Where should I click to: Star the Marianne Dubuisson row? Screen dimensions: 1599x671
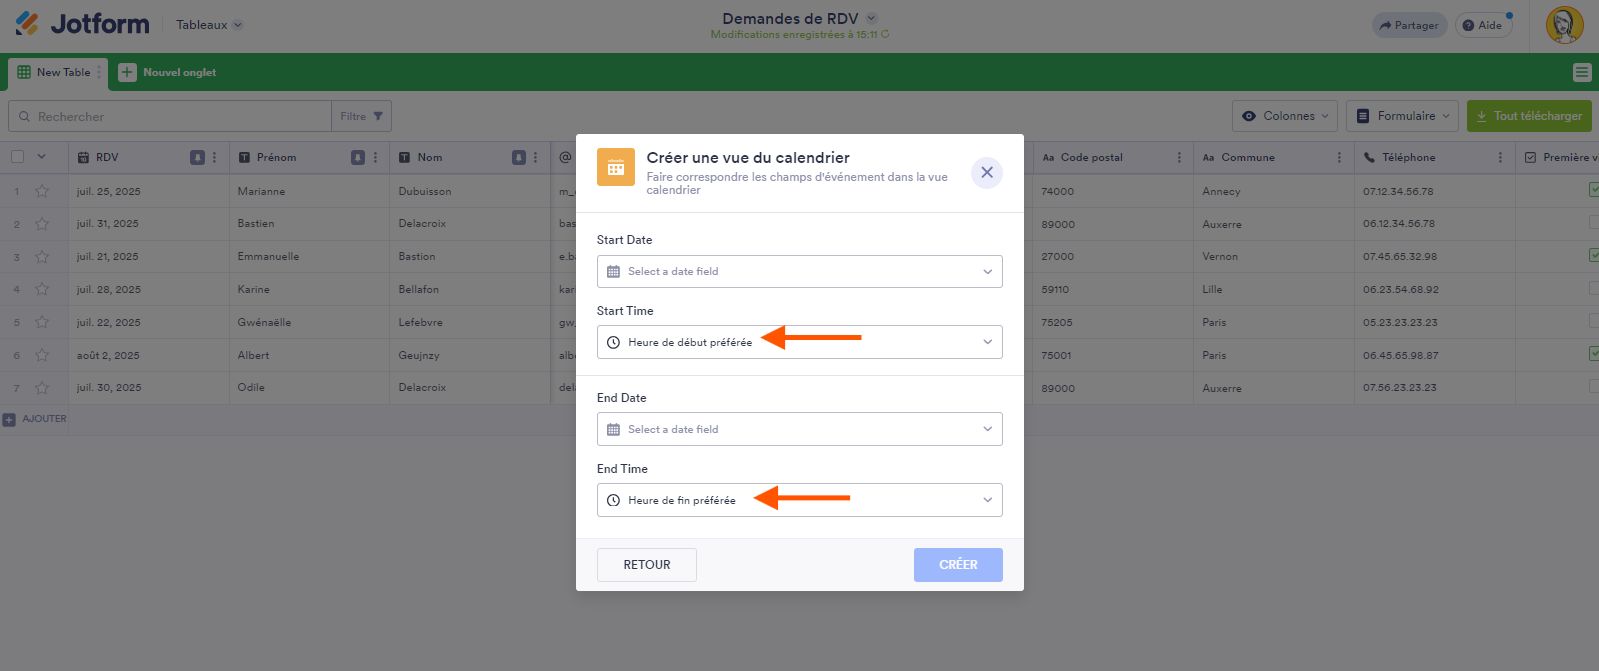(42, 191)
